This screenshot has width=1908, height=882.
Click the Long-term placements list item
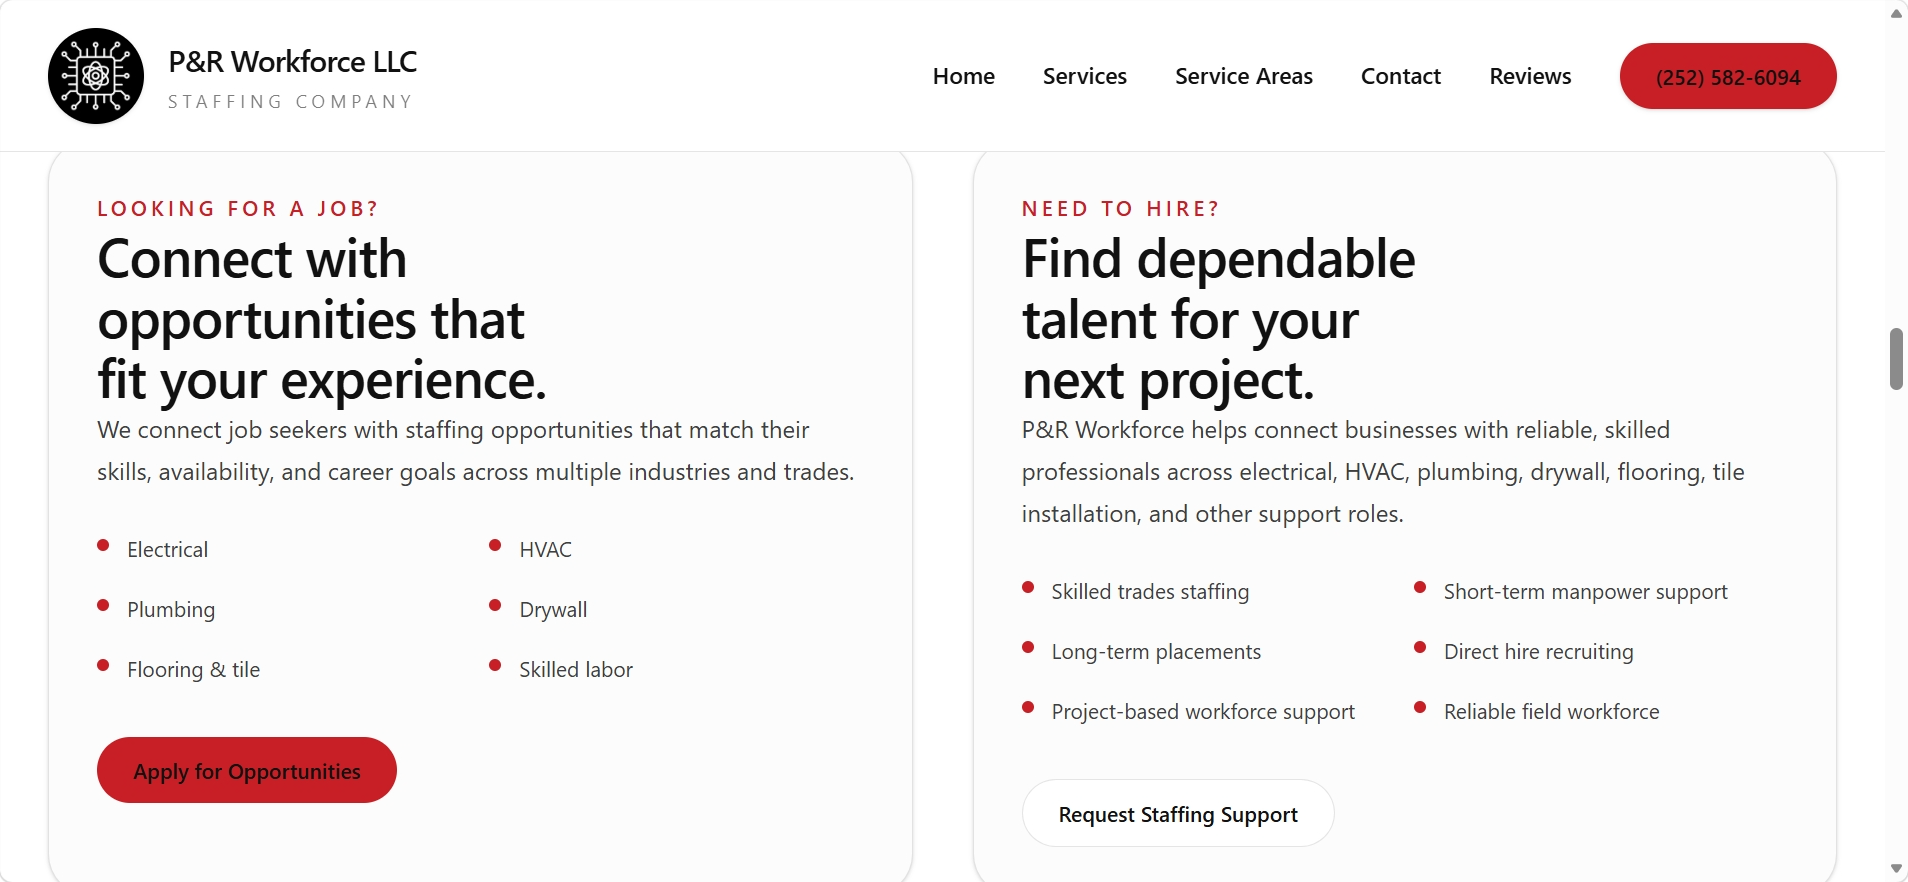click(1156, 652)
